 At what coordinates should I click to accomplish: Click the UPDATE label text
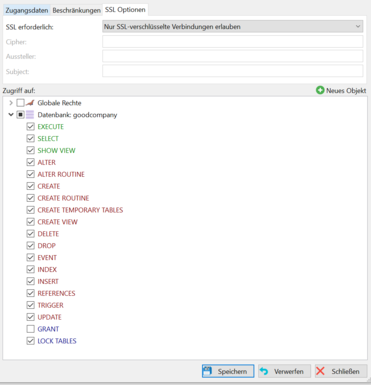50,317
